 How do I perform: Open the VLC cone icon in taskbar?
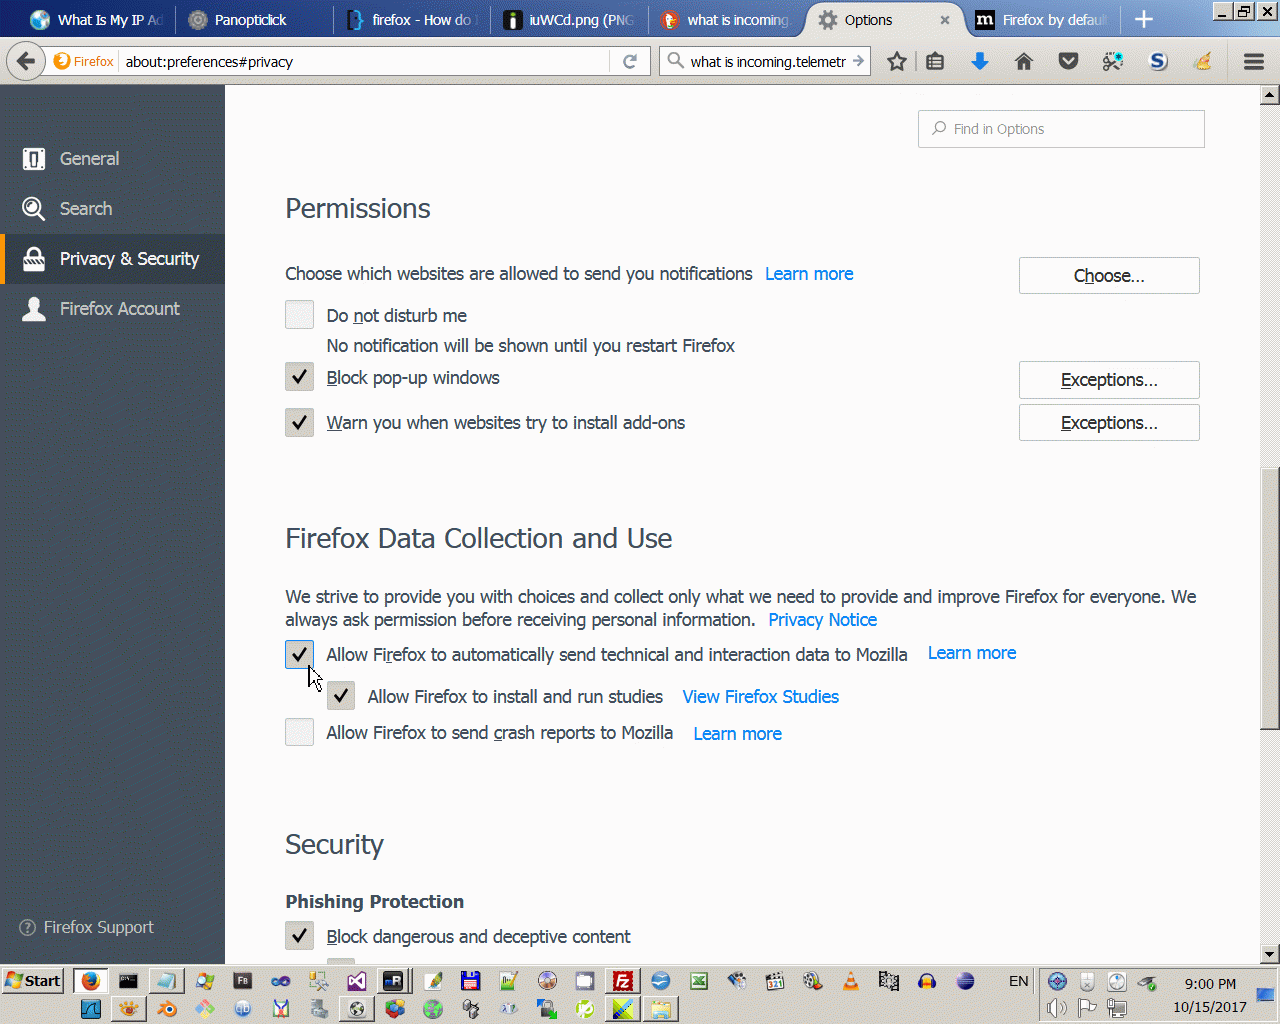(851, 981)
